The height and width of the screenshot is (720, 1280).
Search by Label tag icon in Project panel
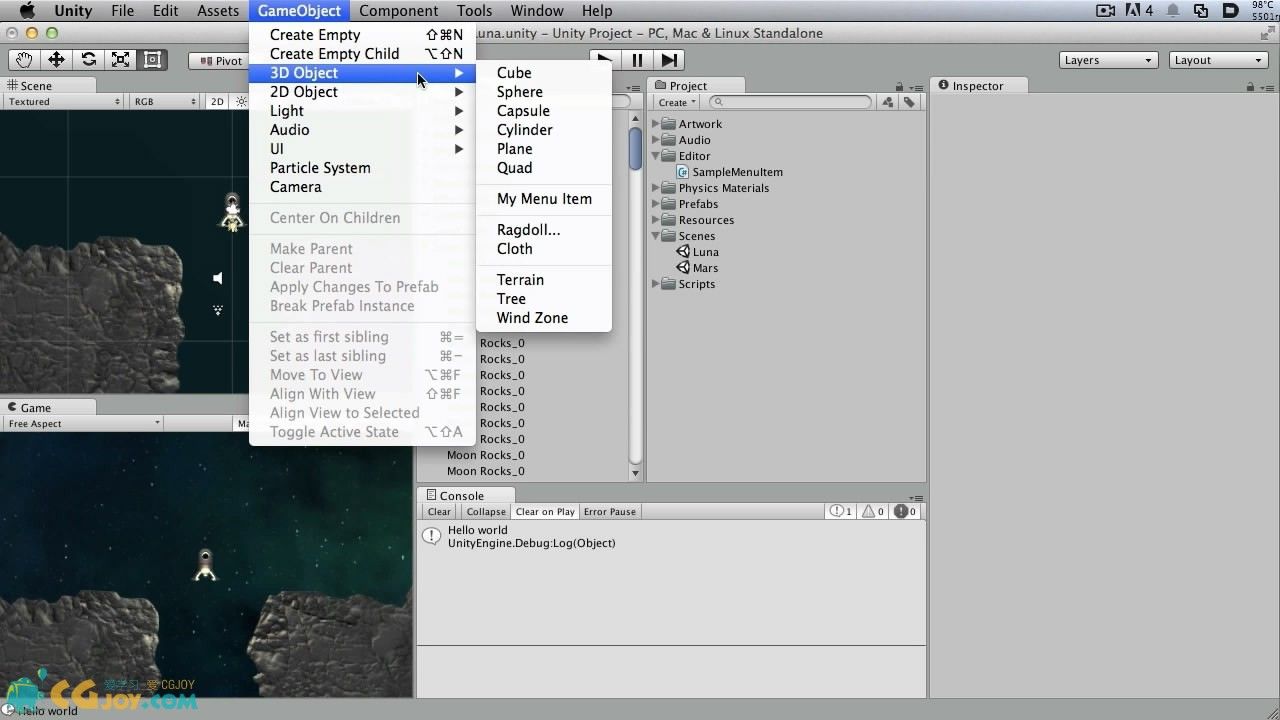909,102
